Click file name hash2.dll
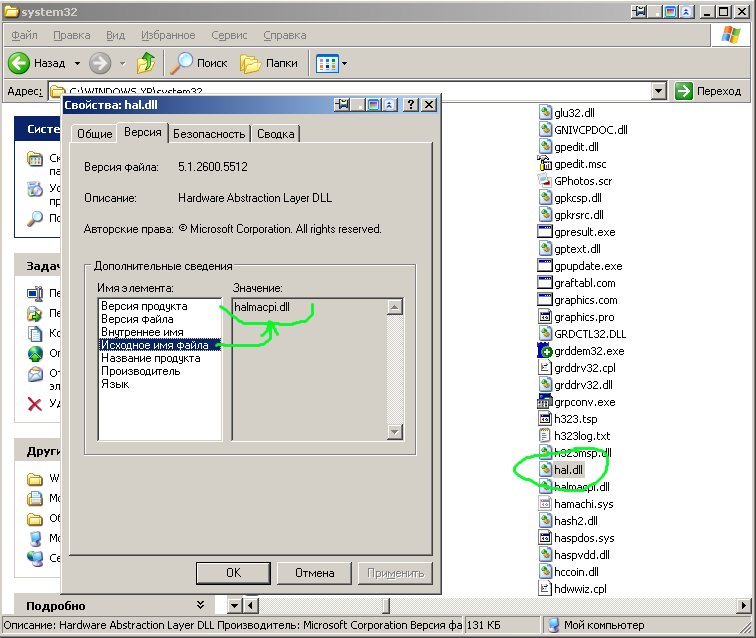This screenshot has width=756, height=638. coord(576,521)
